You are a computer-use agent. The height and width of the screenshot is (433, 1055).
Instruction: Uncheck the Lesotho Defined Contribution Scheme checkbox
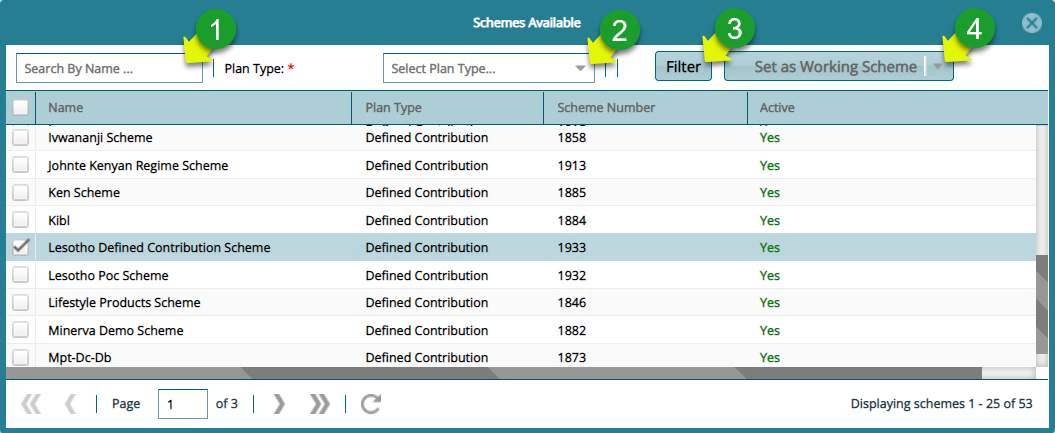[x=21, y=247]
